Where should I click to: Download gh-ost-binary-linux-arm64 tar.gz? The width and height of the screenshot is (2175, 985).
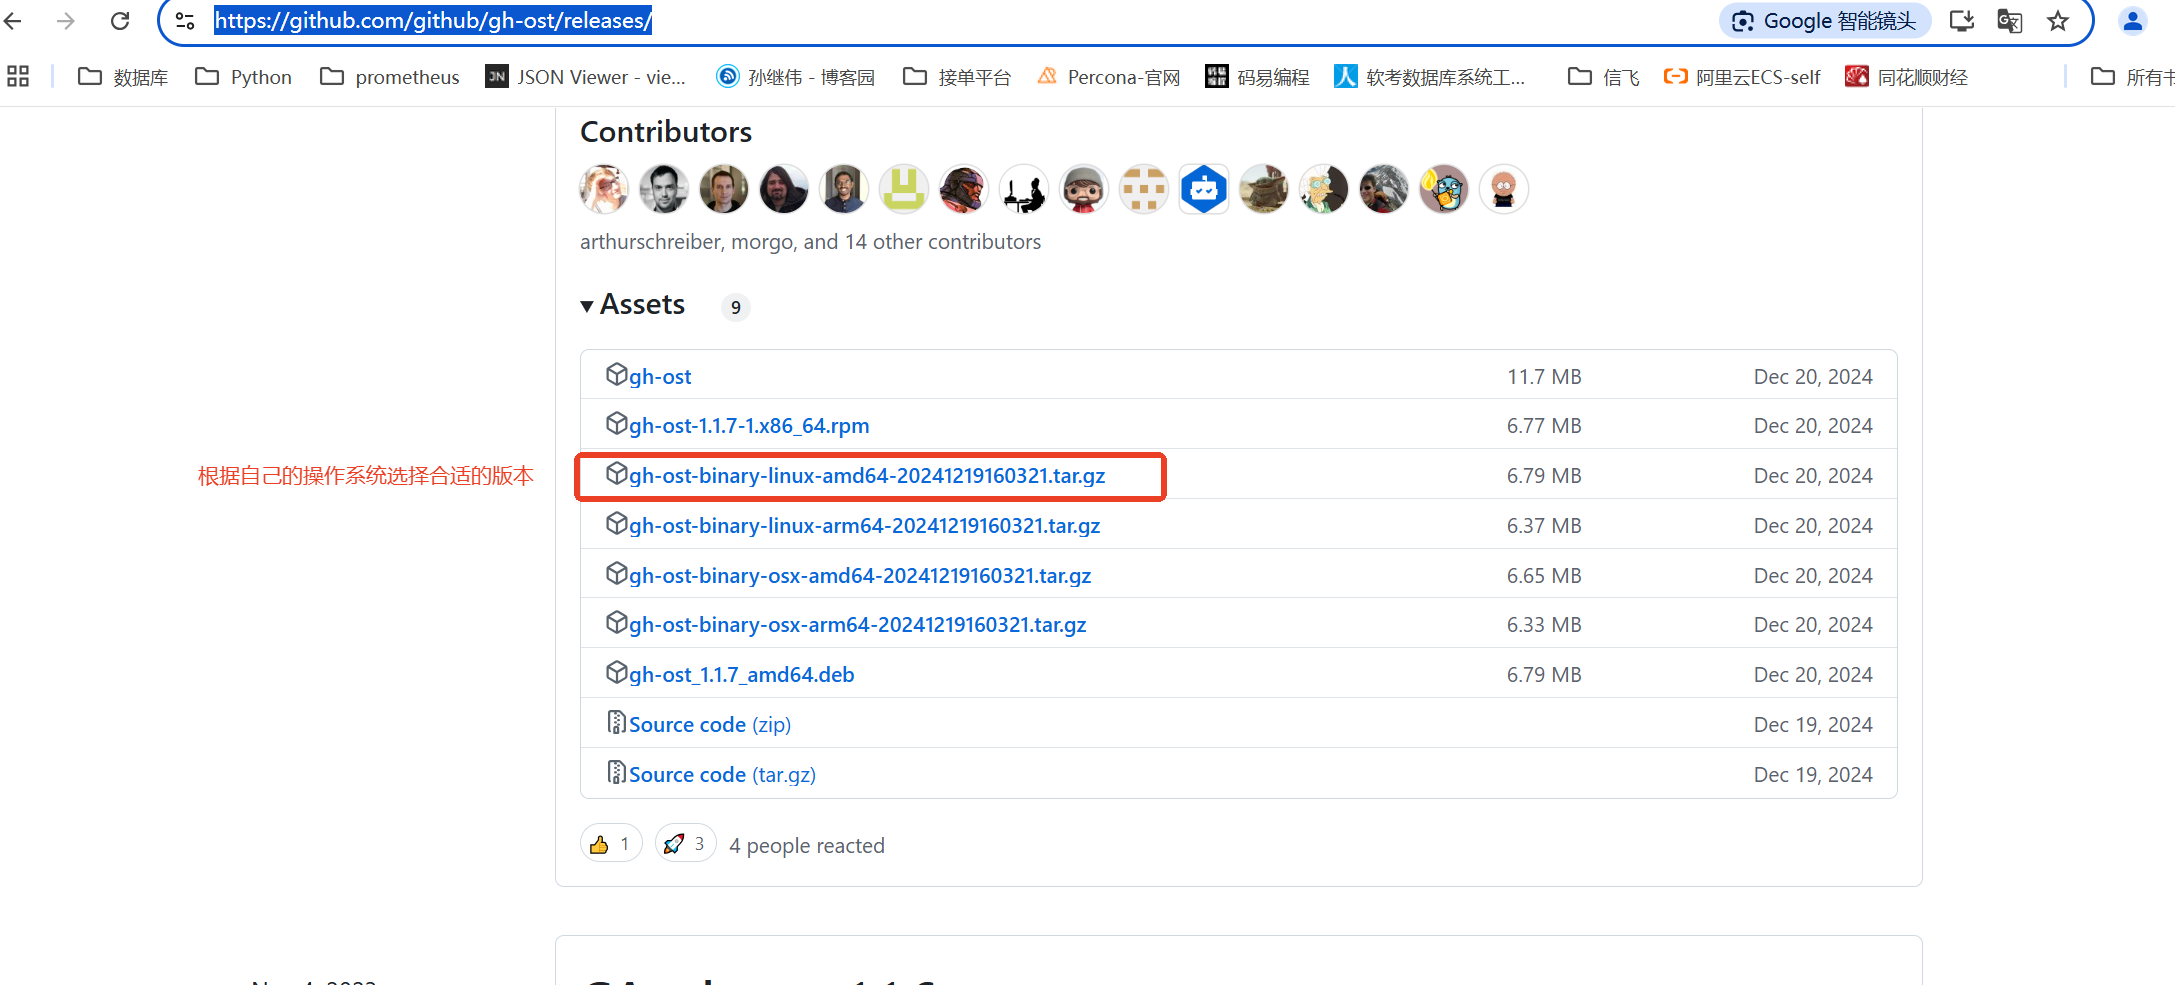click(x=864, y=526)
